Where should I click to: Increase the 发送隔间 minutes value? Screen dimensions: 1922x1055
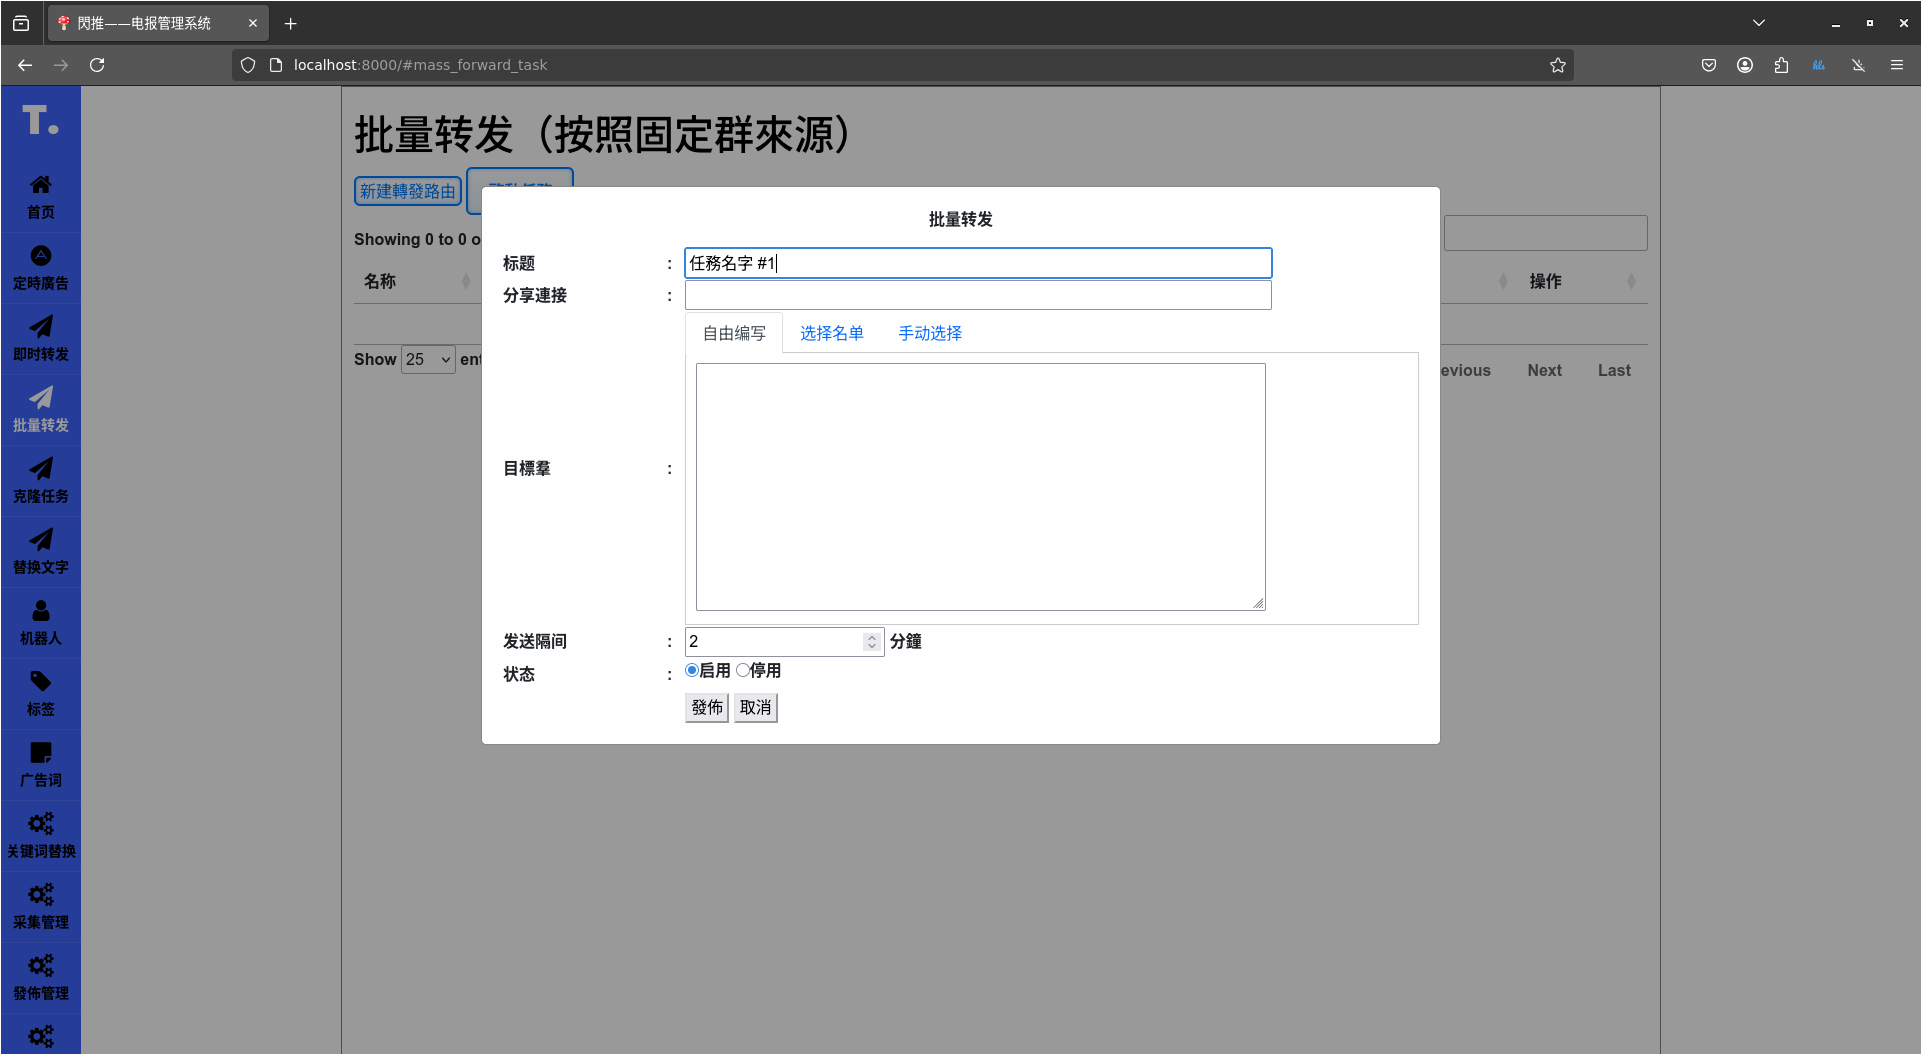(x=871, y=636)
